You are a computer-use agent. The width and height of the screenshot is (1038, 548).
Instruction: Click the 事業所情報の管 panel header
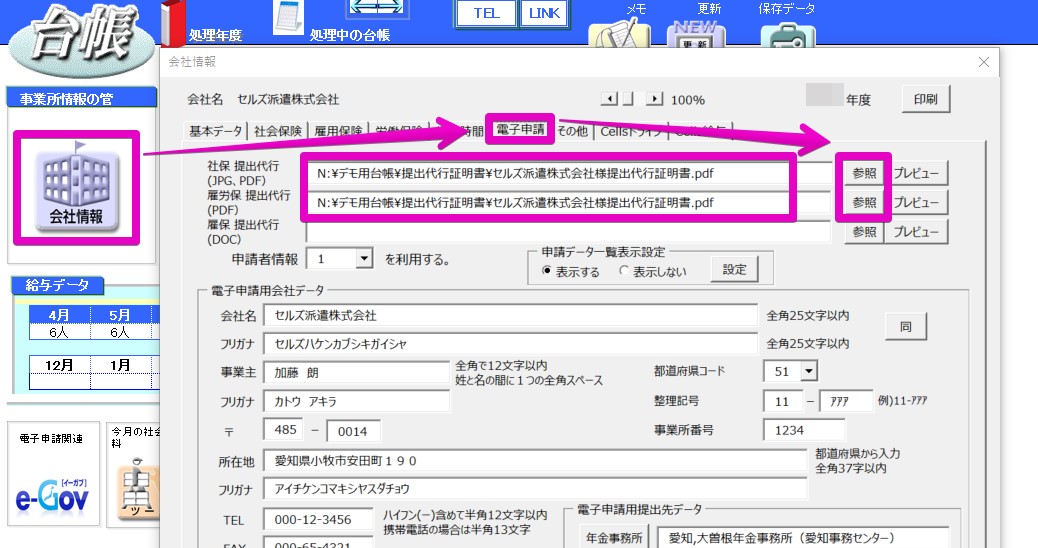[x=81, y=99]
